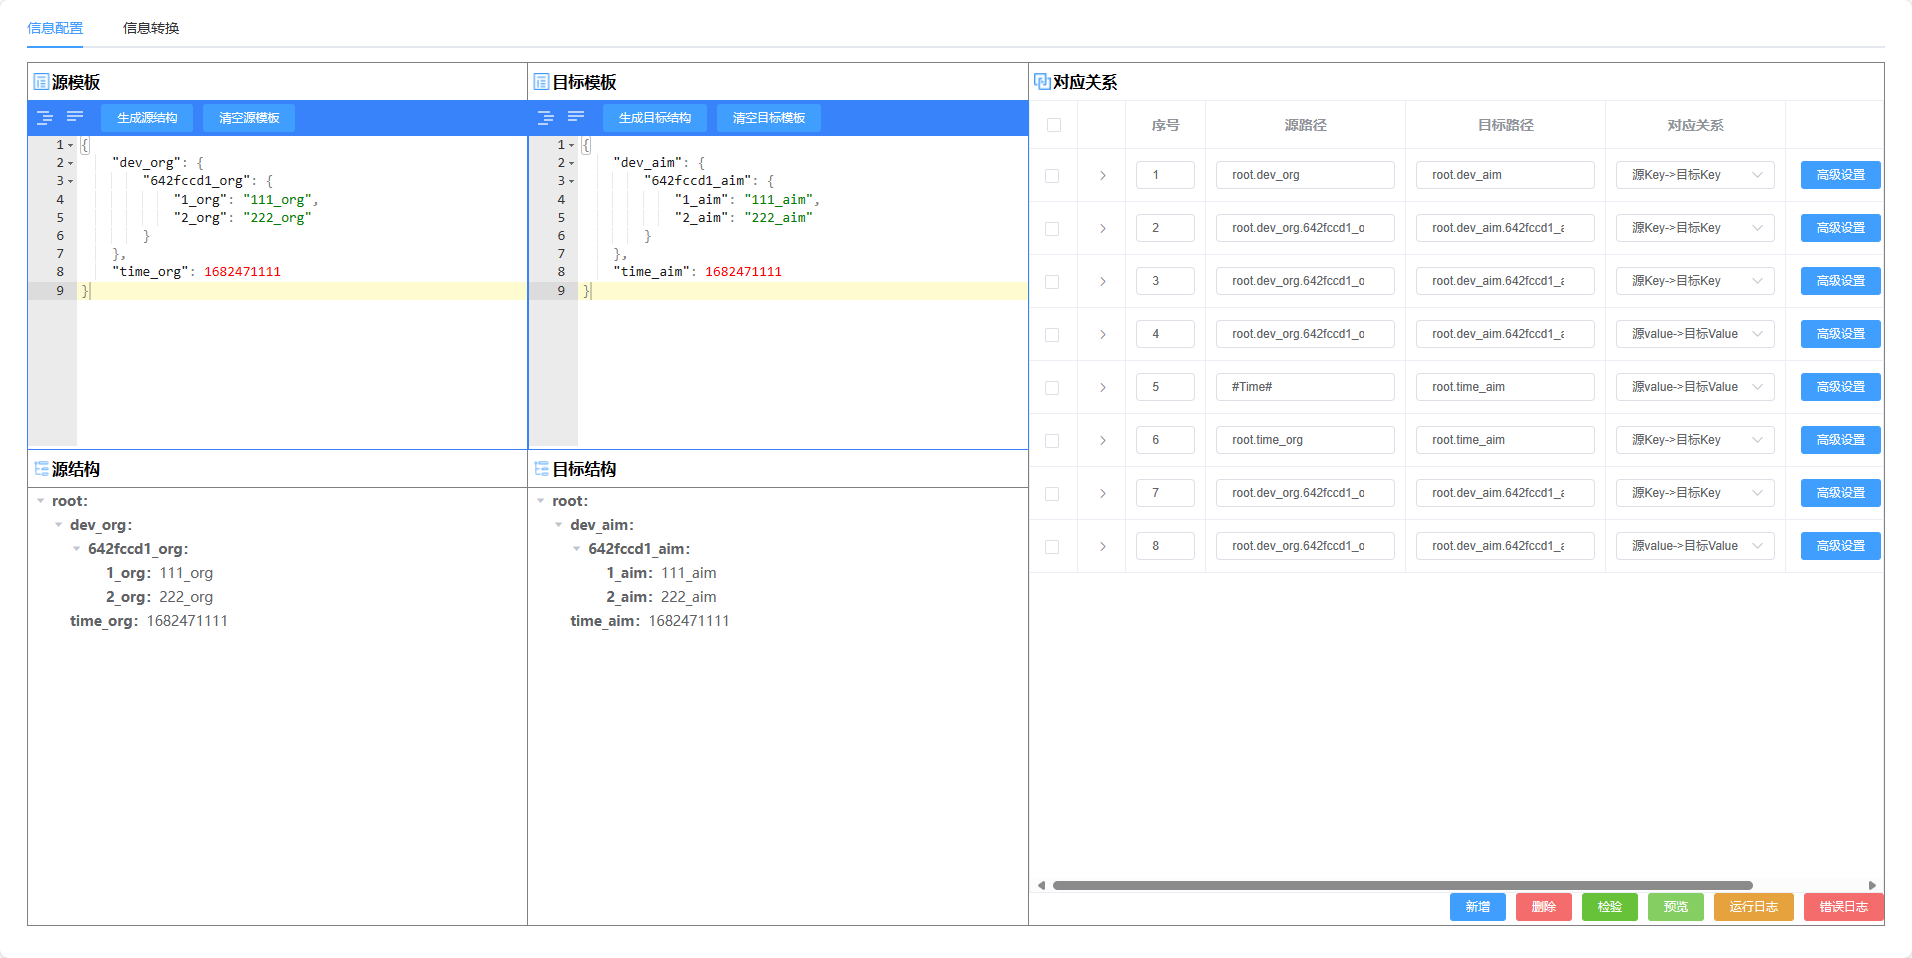Click the format JSON icon in target template toolbar
The width and height of the screenshot is (1912, 958).
click(546, 118)
